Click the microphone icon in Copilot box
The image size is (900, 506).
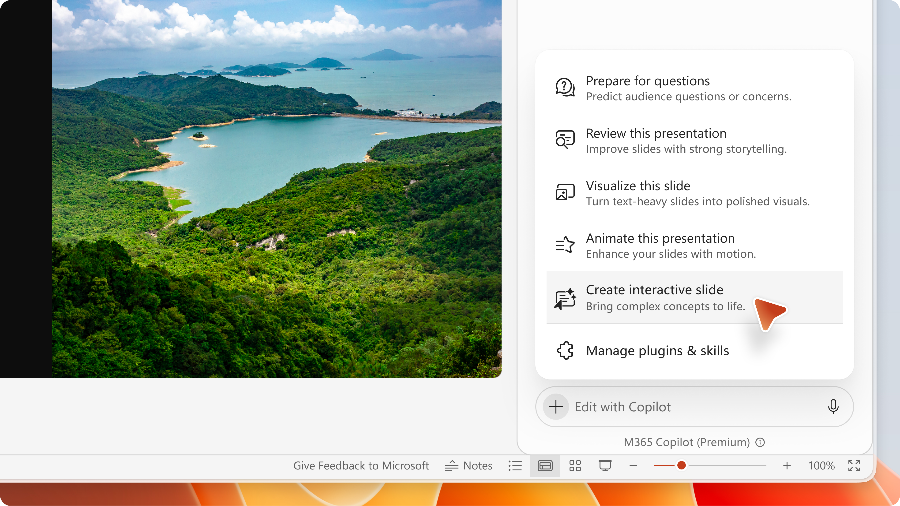[833, 407]
